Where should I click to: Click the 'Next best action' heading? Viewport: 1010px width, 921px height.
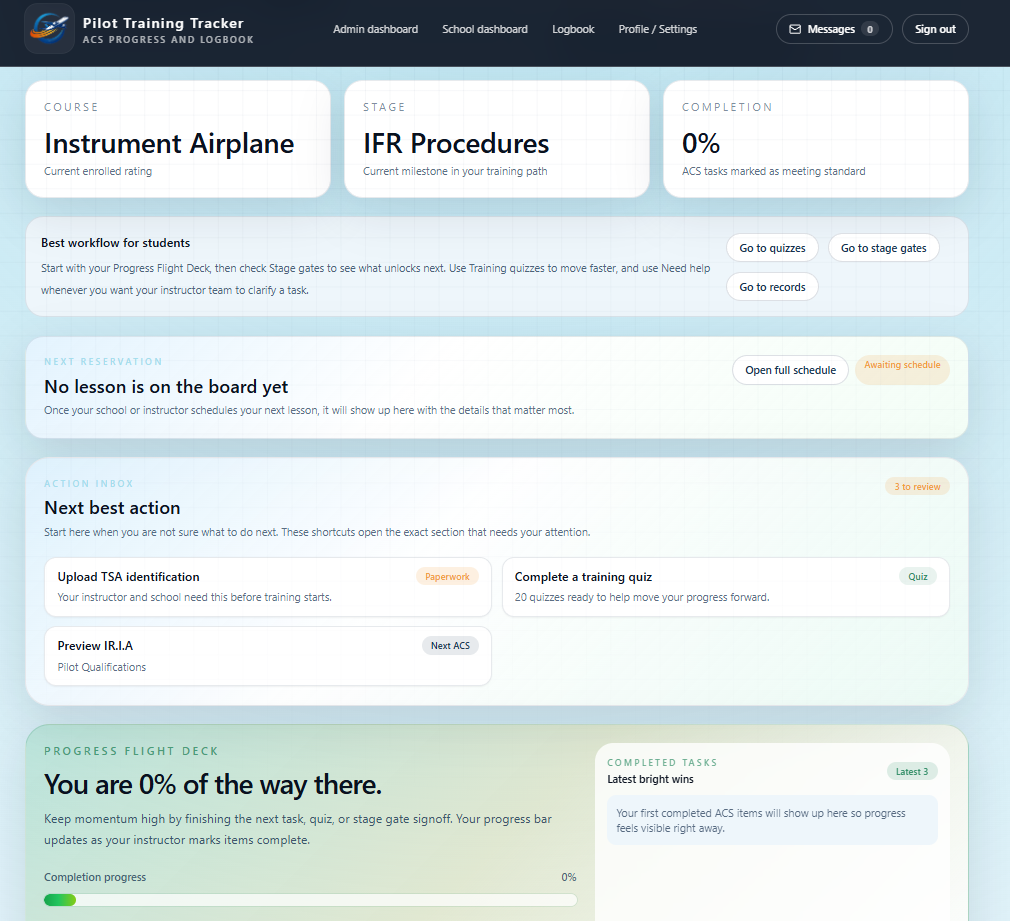click(x=112, y=508)
